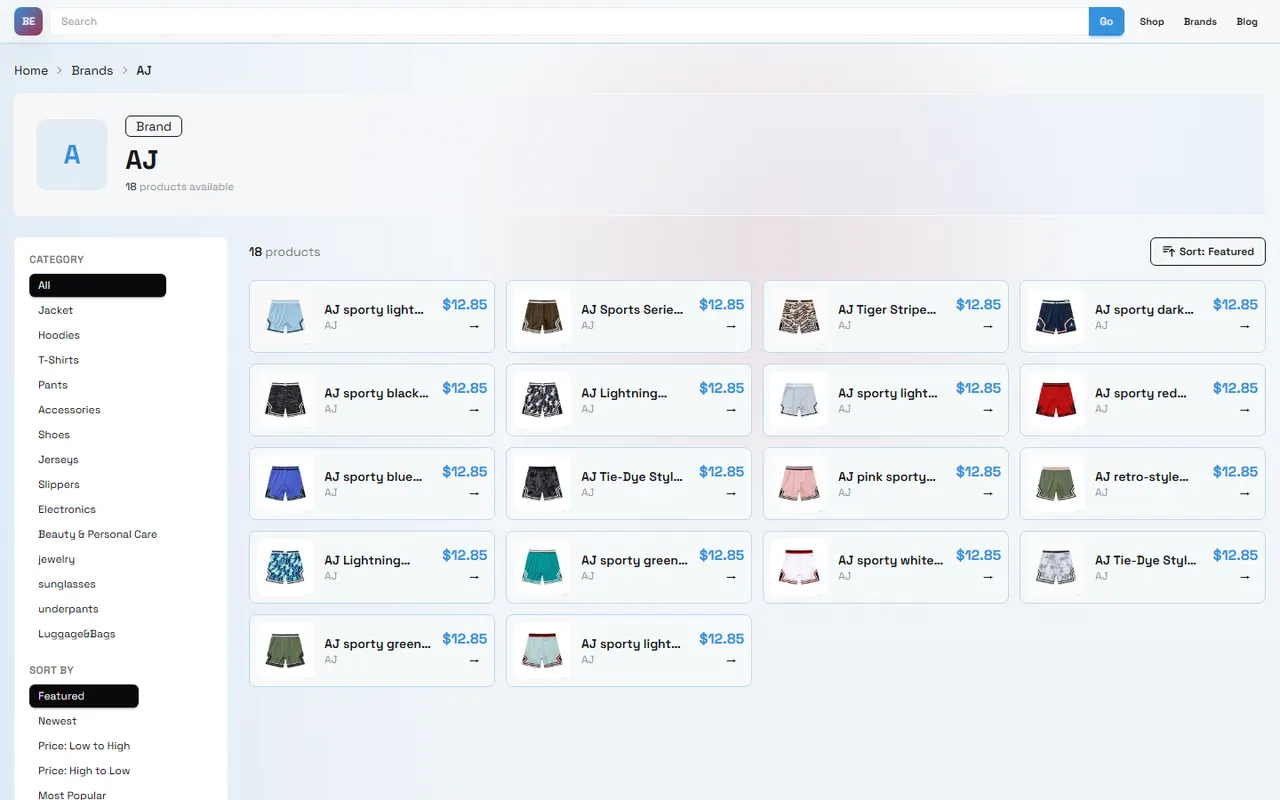Filter by Electronics category
1280x800 pixels.
(x=67, y=509)
